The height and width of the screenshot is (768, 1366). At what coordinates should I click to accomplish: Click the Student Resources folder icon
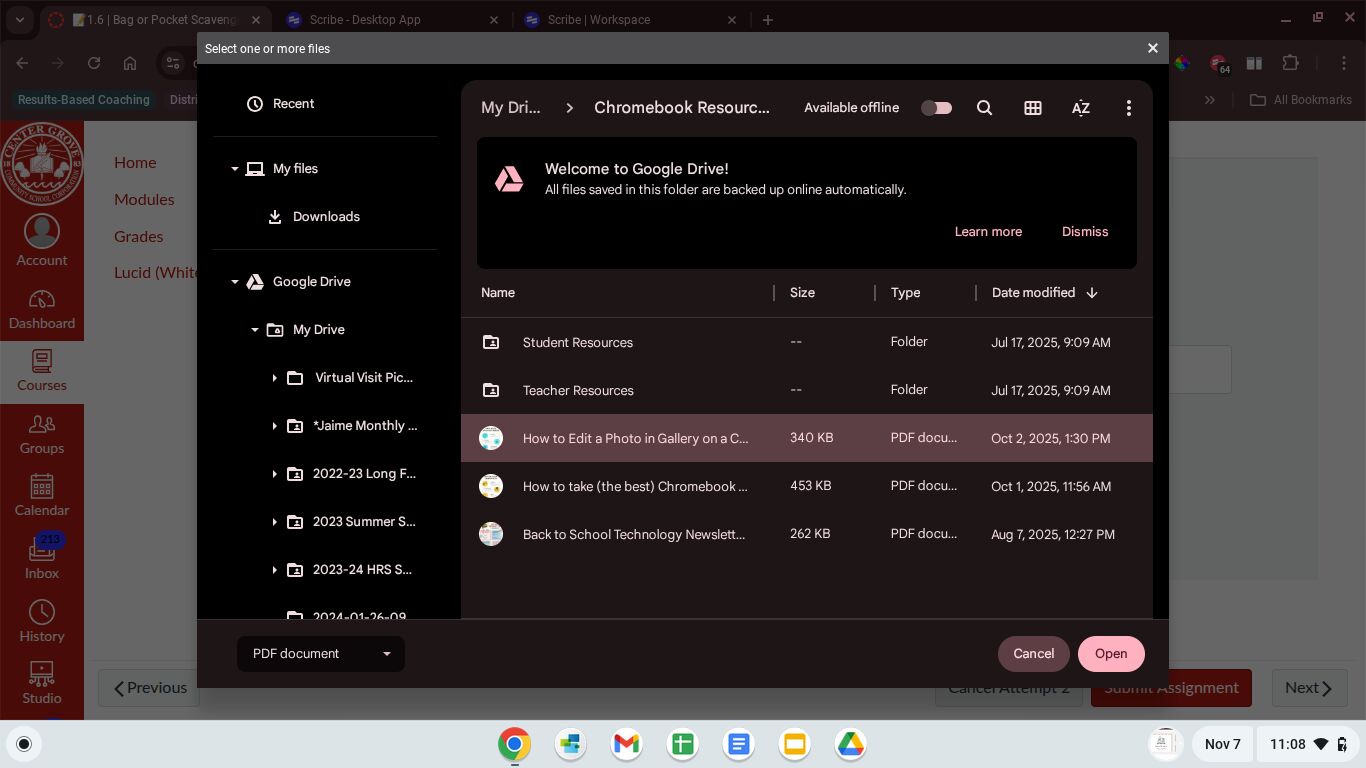pos(491,342)
